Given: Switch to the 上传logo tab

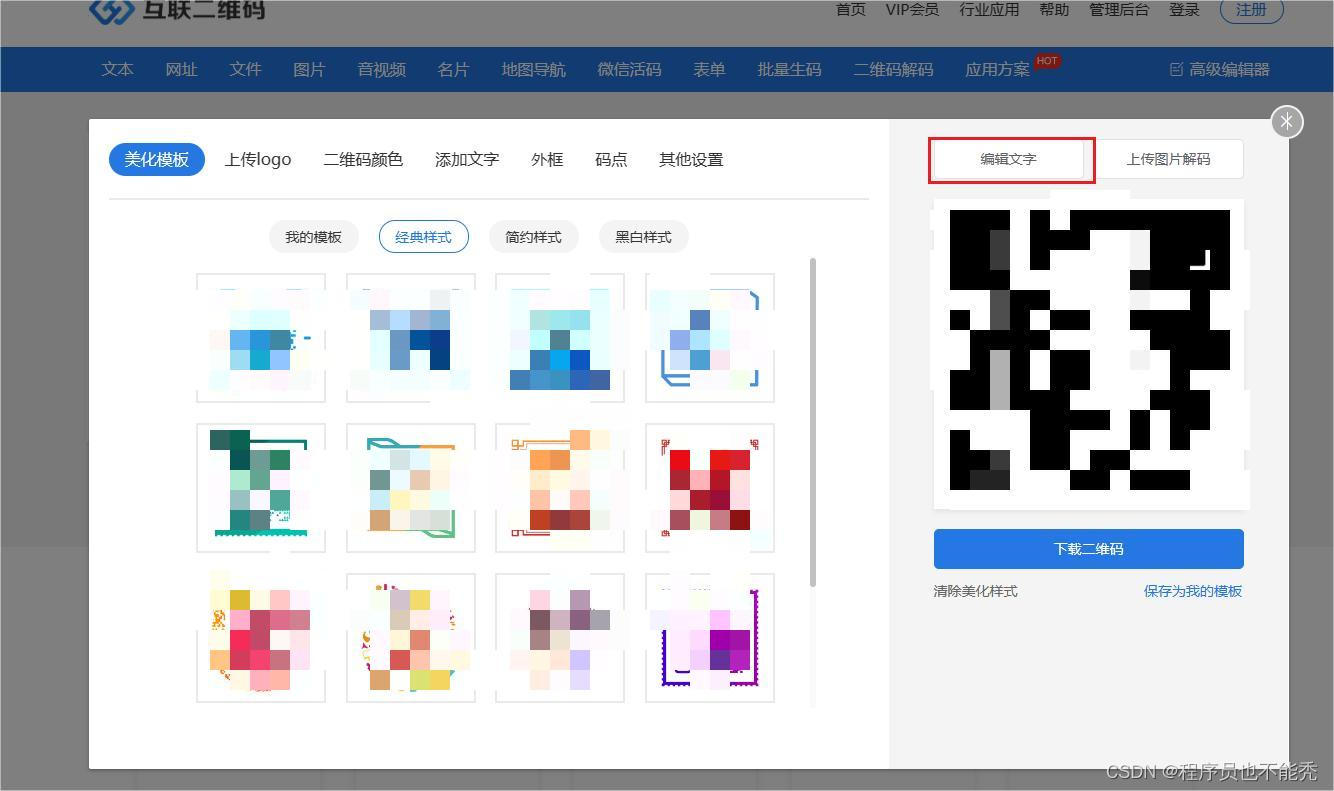Looking at the screenshot, I should [x=257, y=159].
